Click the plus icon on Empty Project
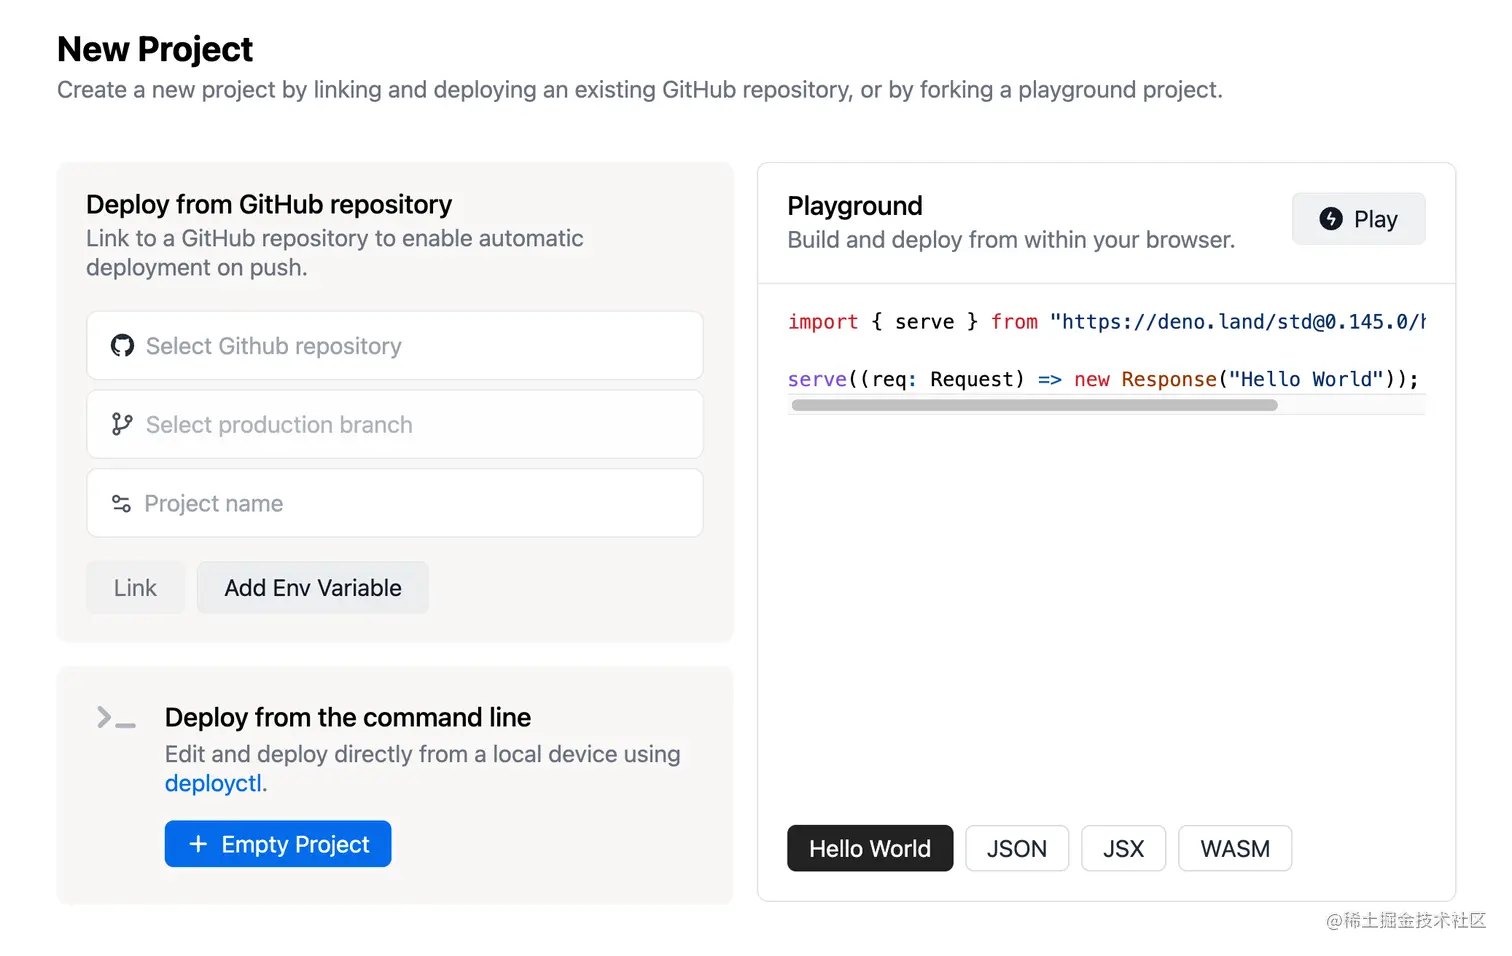Image resolution: width=1512 pixels, height=956 pixels. click(x=198, y=845)
